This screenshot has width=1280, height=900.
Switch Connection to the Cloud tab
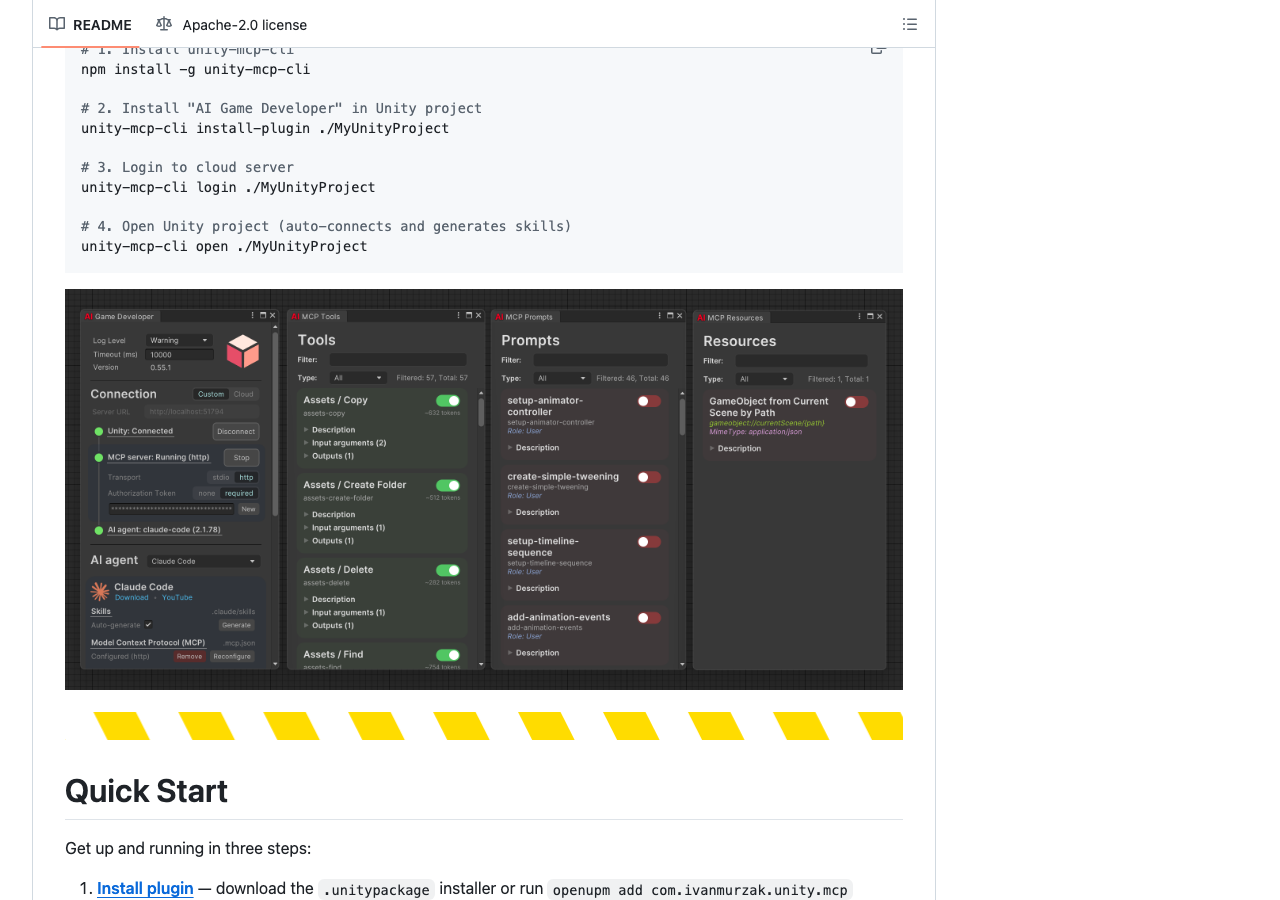[243, 394]
